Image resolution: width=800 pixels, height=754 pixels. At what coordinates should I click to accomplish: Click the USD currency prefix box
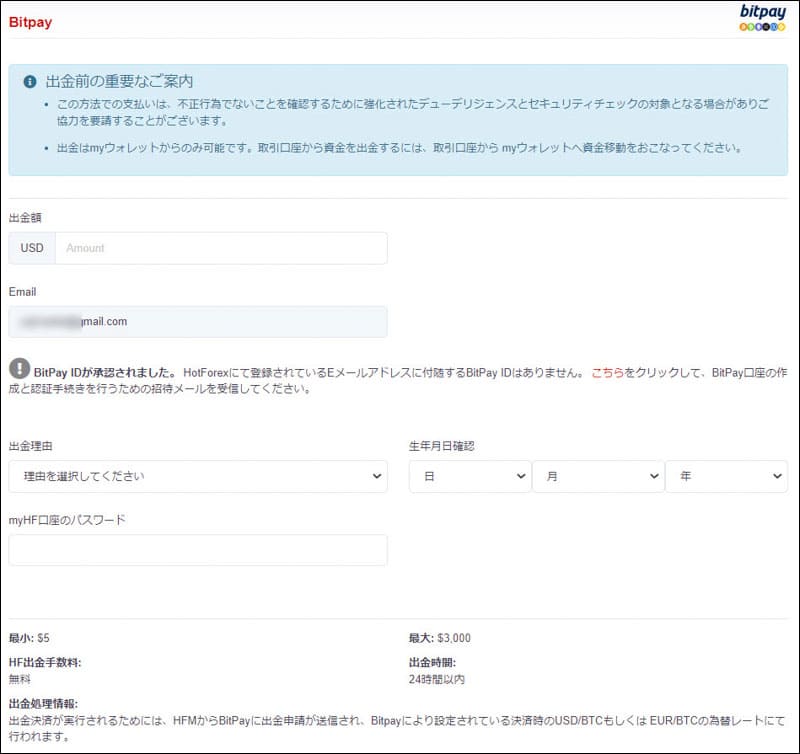(x=32, y=248)
